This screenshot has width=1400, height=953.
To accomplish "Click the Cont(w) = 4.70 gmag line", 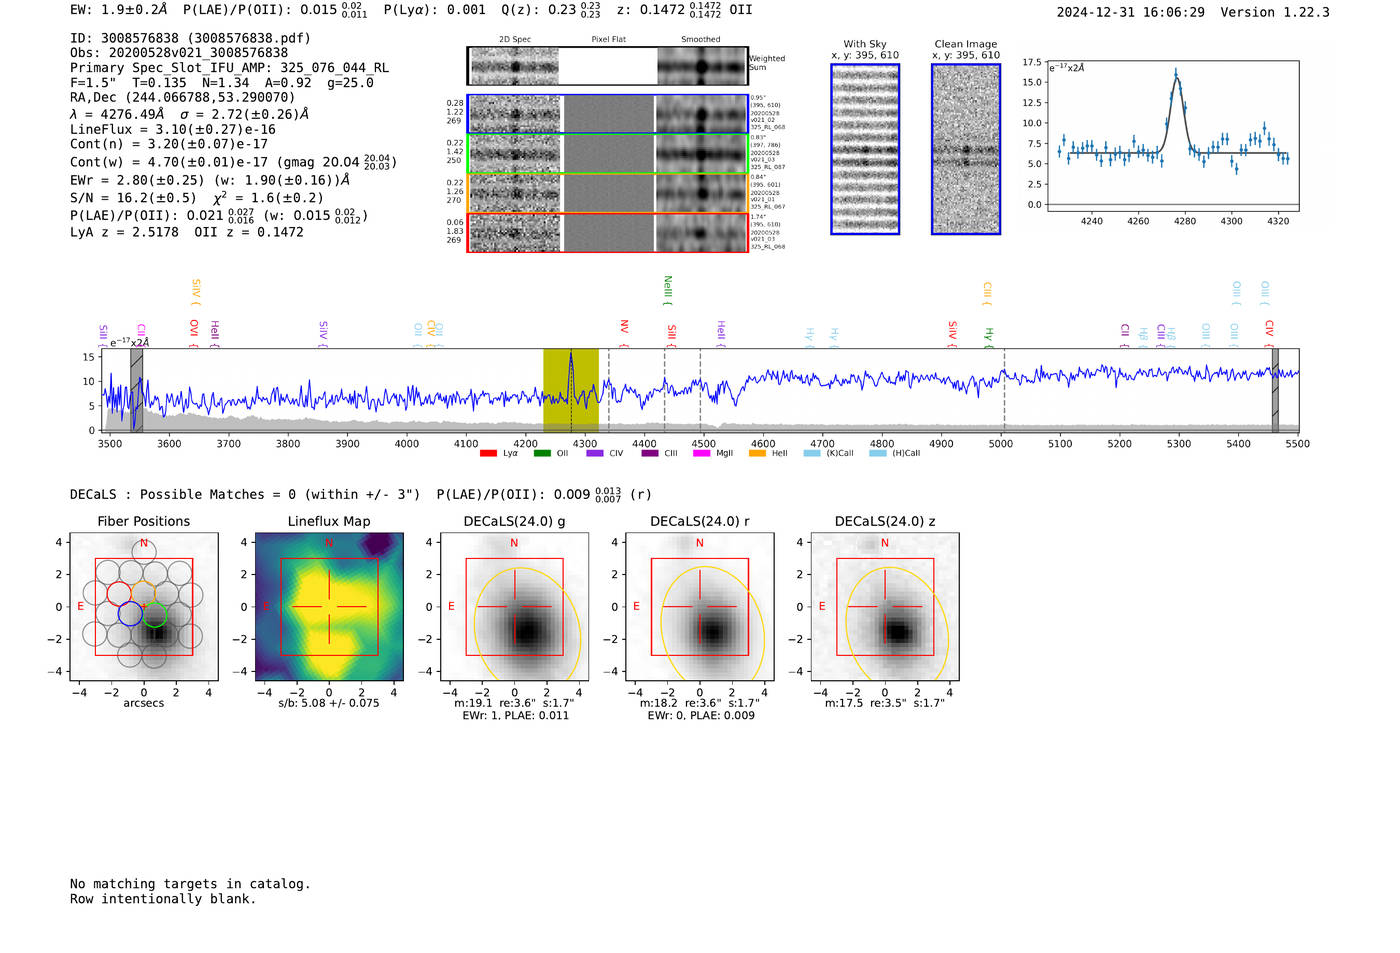I will [233, 162].
